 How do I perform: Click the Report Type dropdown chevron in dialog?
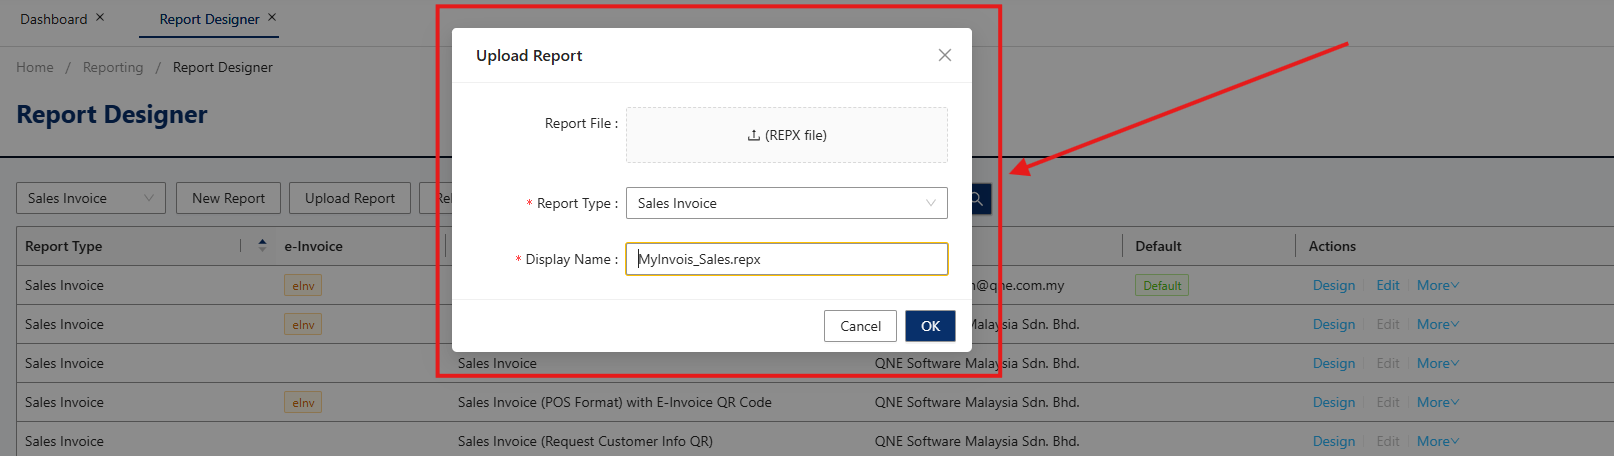point(931,203)
